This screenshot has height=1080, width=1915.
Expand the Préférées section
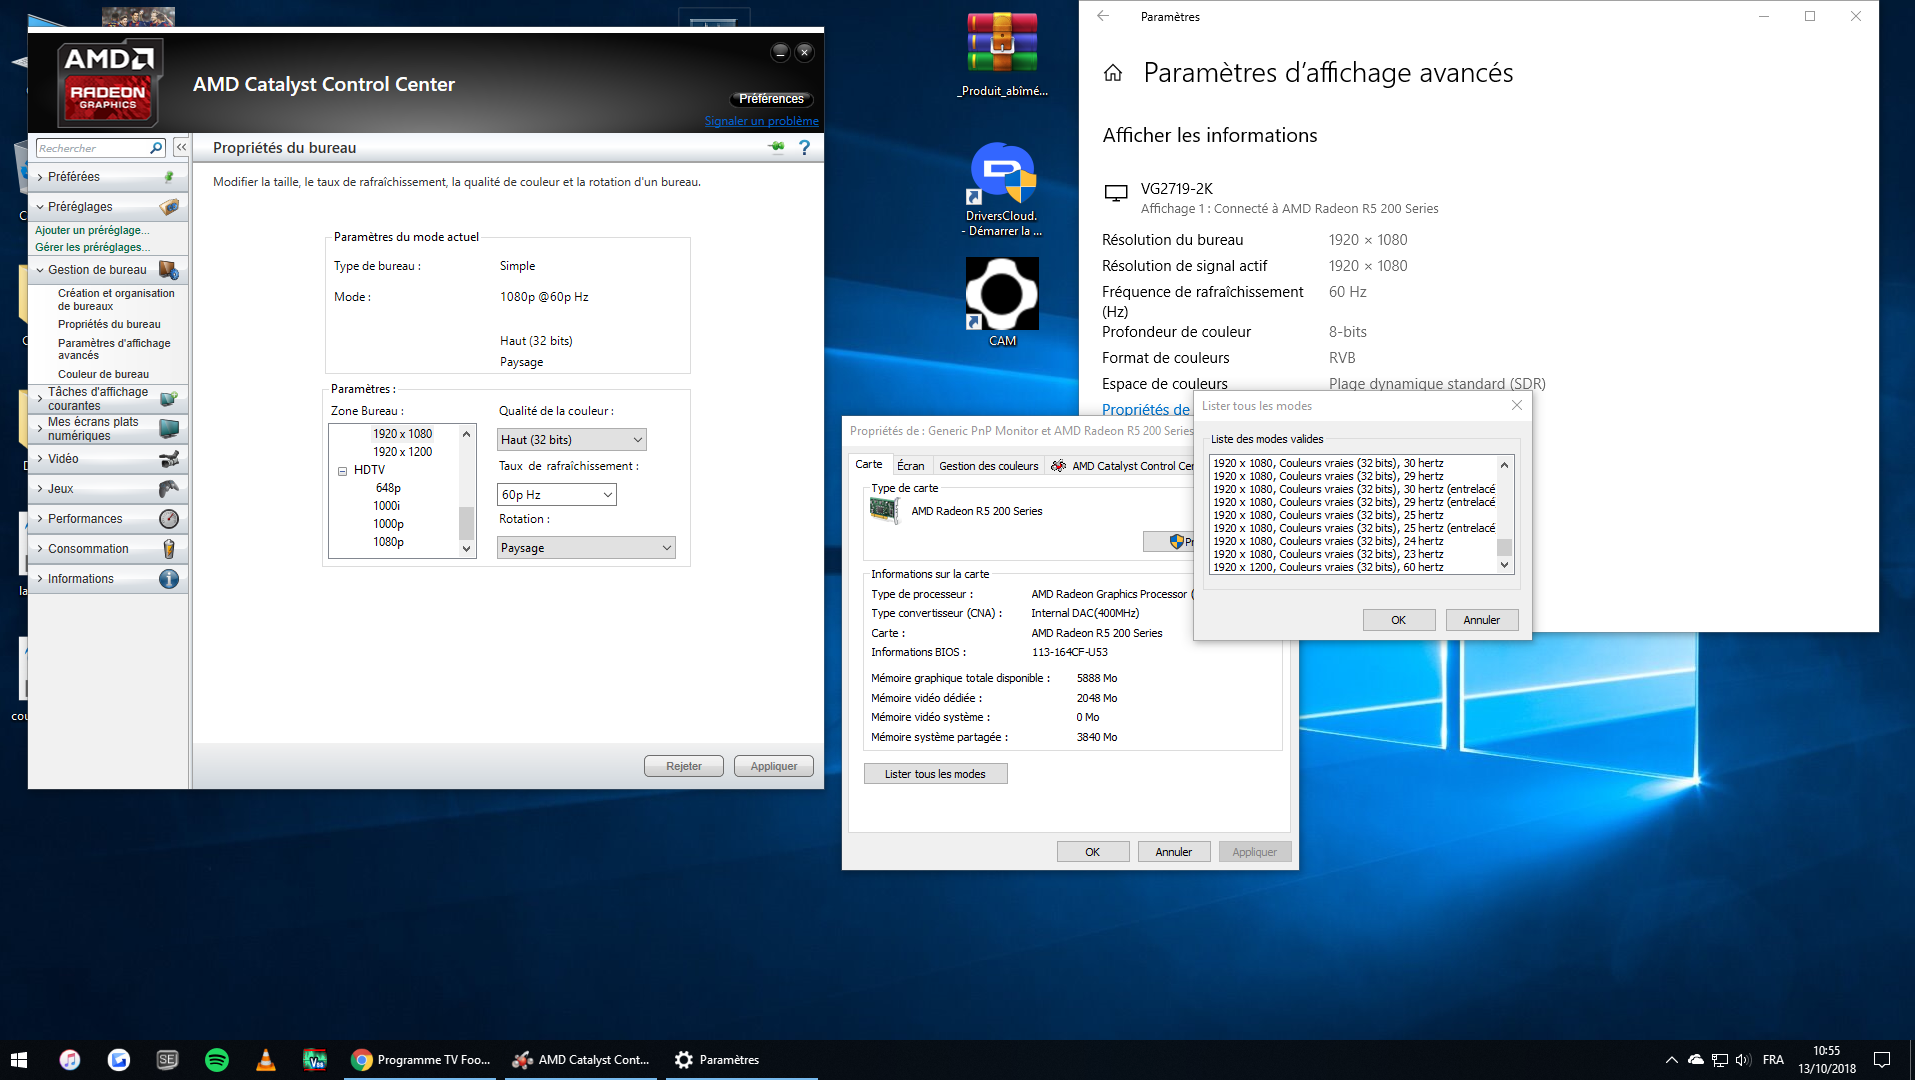click(x=108, y=177)
